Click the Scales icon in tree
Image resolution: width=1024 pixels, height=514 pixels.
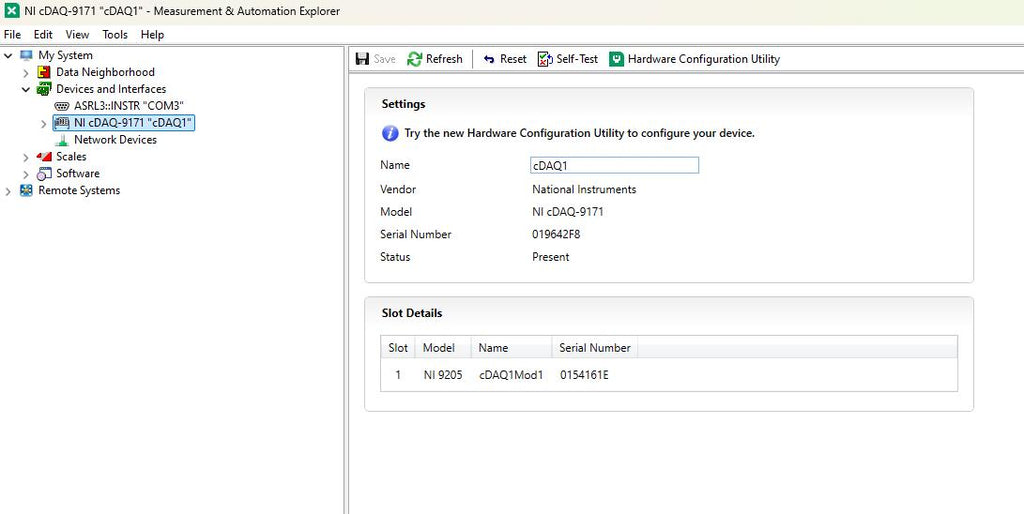click(x=44, y=157)
